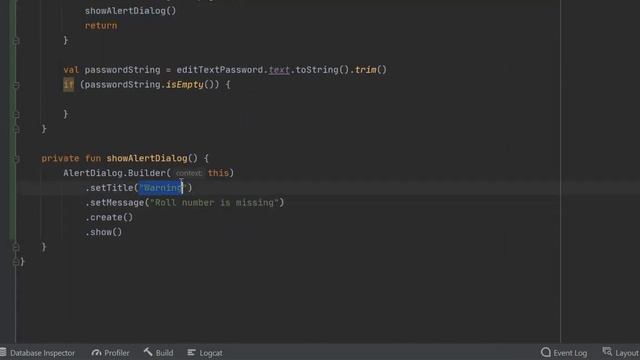Collapse the if (passwordString.isEmpty()) block fold marker

click(x=16, y=85)
